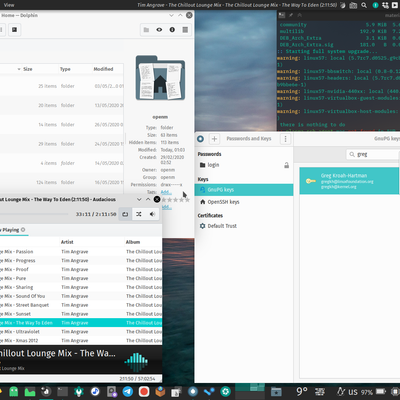Select the track Mix - Pure
400x400 pixels.
[x=81, y=278]
